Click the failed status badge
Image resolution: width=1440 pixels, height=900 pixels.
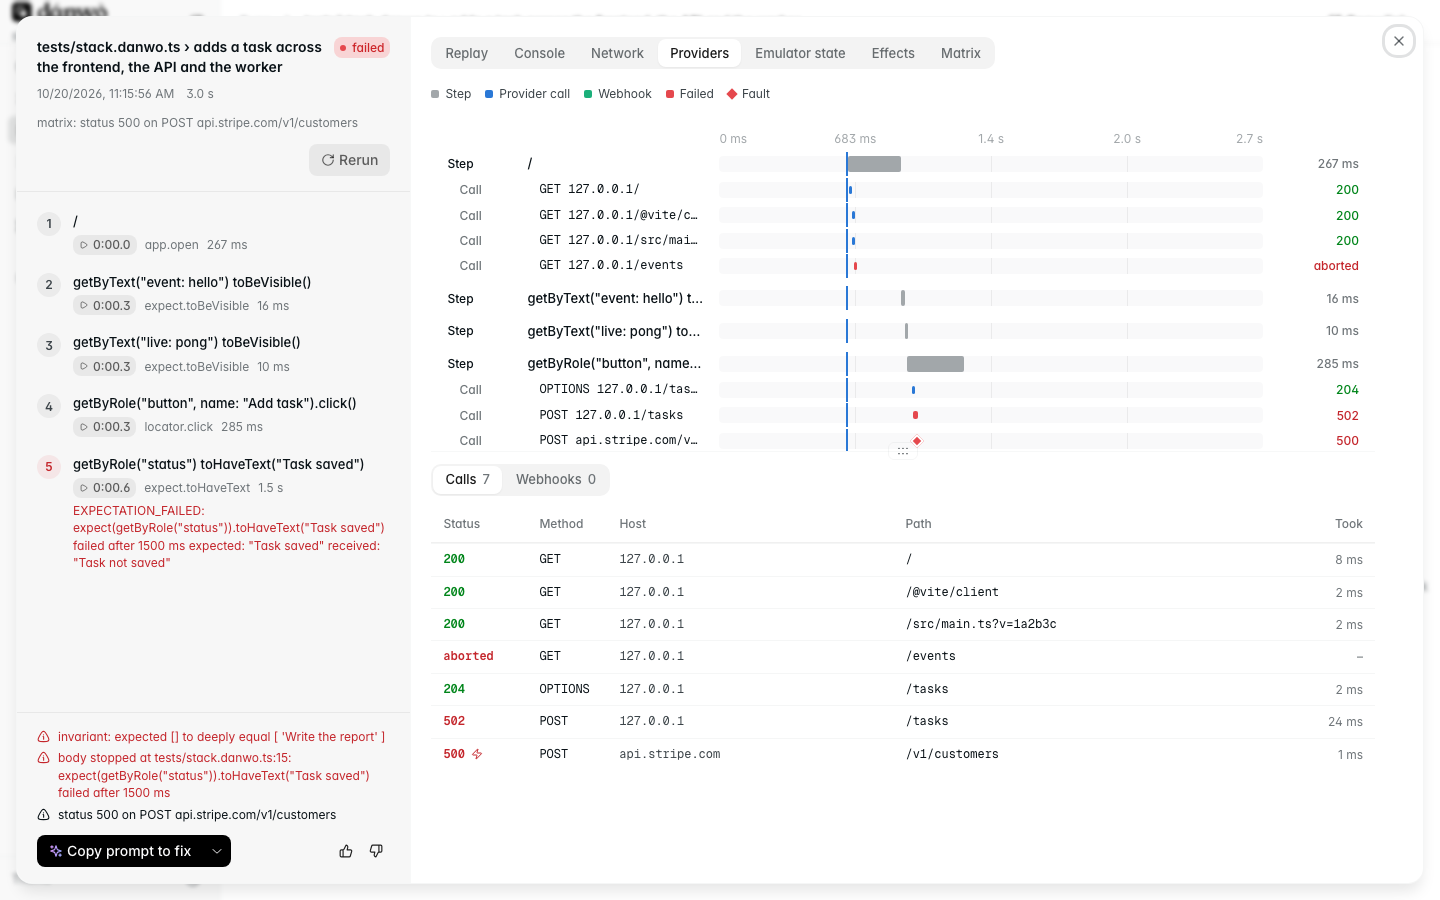(x=362, y=48)
